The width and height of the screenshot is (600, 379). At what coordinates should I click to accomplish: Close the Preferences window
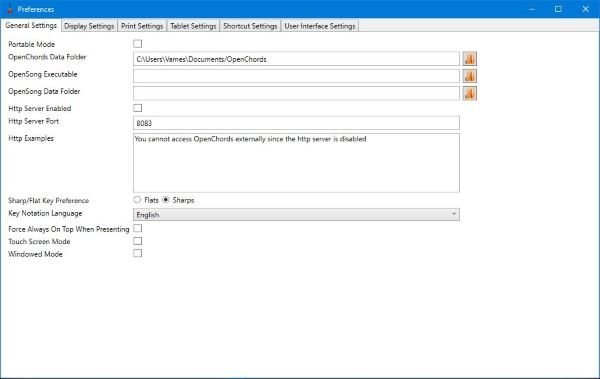pos(585,9)
